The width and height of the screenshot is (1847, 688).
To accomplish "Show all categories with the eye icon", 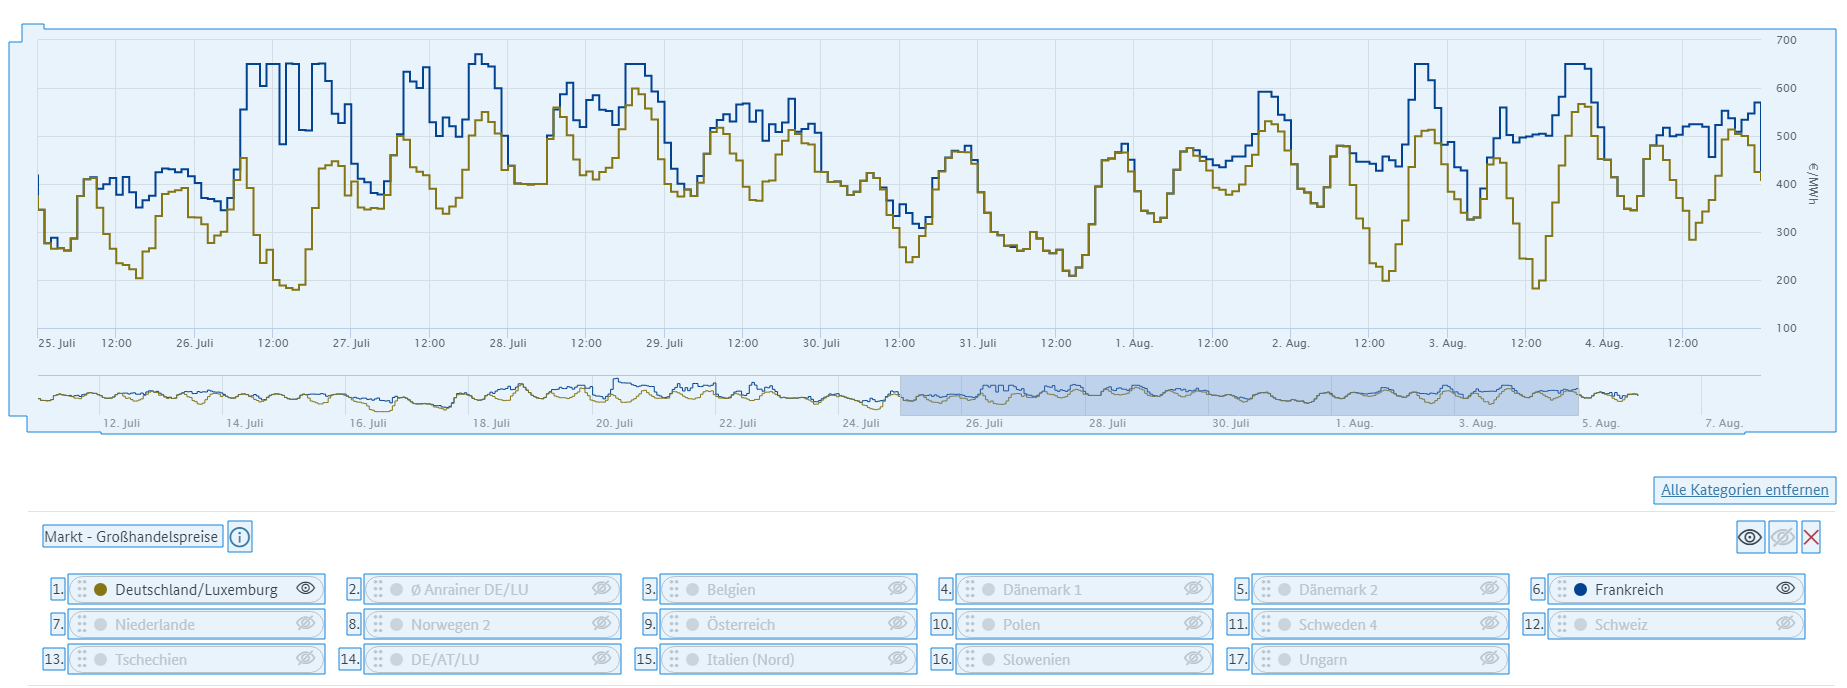I will tap(1750, 537).
